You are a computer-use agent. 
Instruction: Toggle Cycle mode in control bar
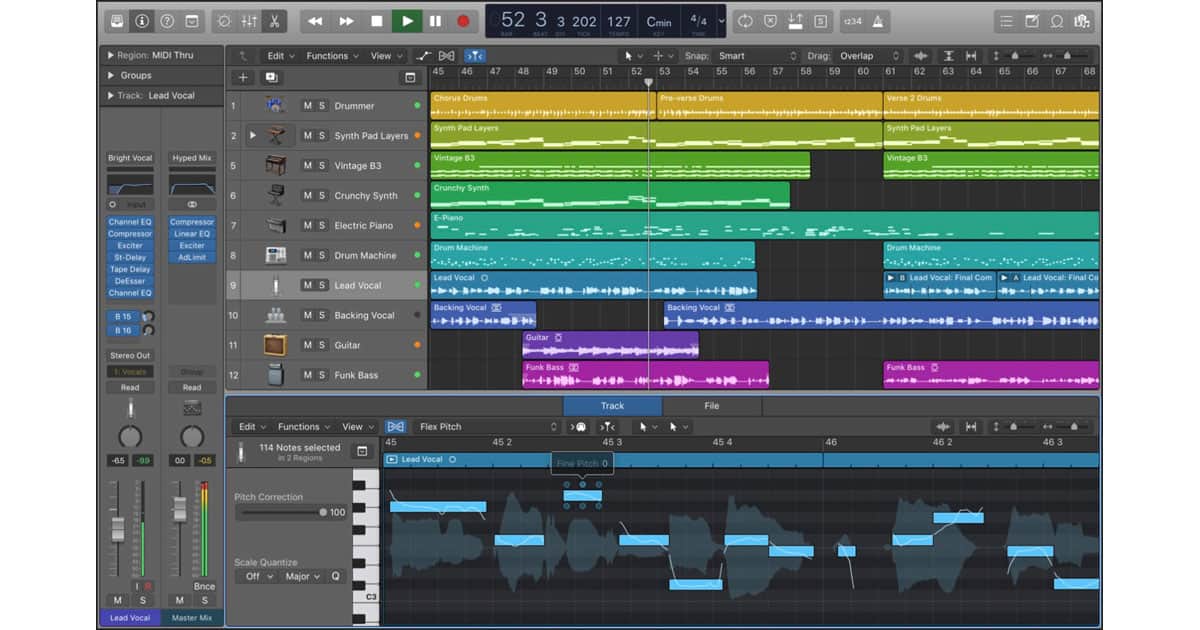[x=745, y=20]
